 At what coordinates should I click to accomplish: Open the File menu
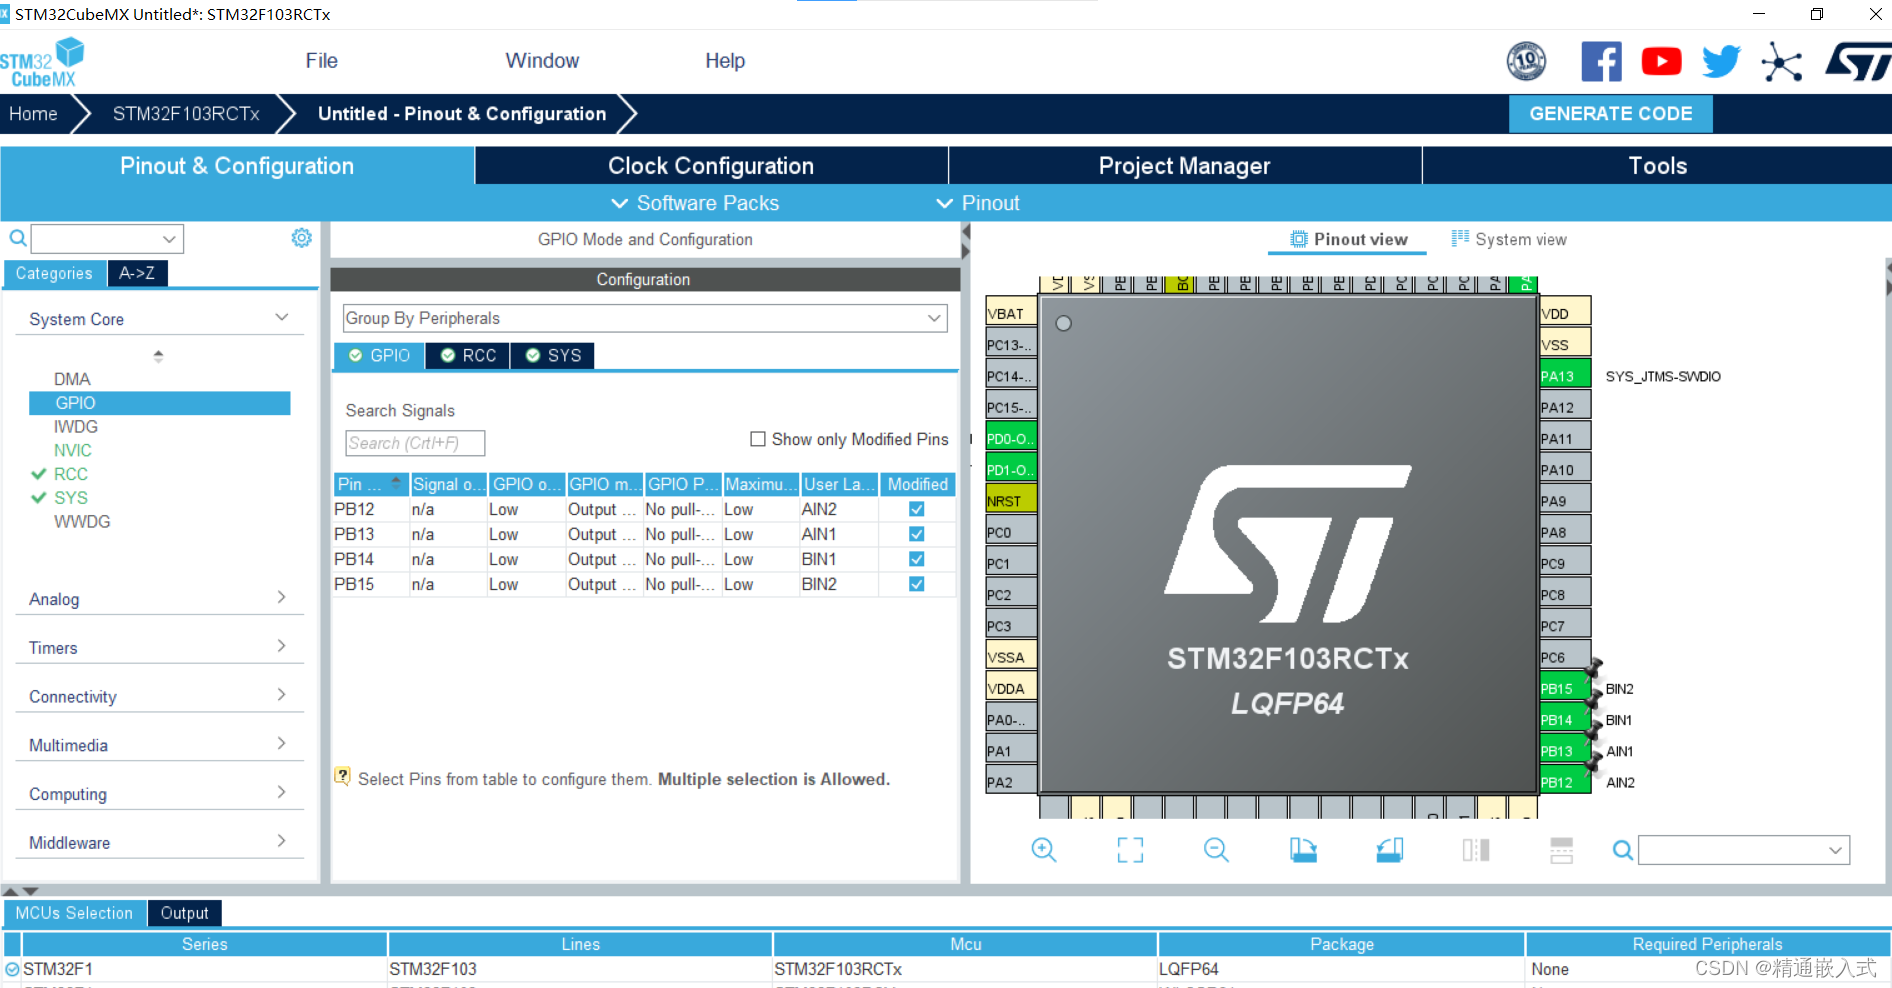click(x=321, y=61)
